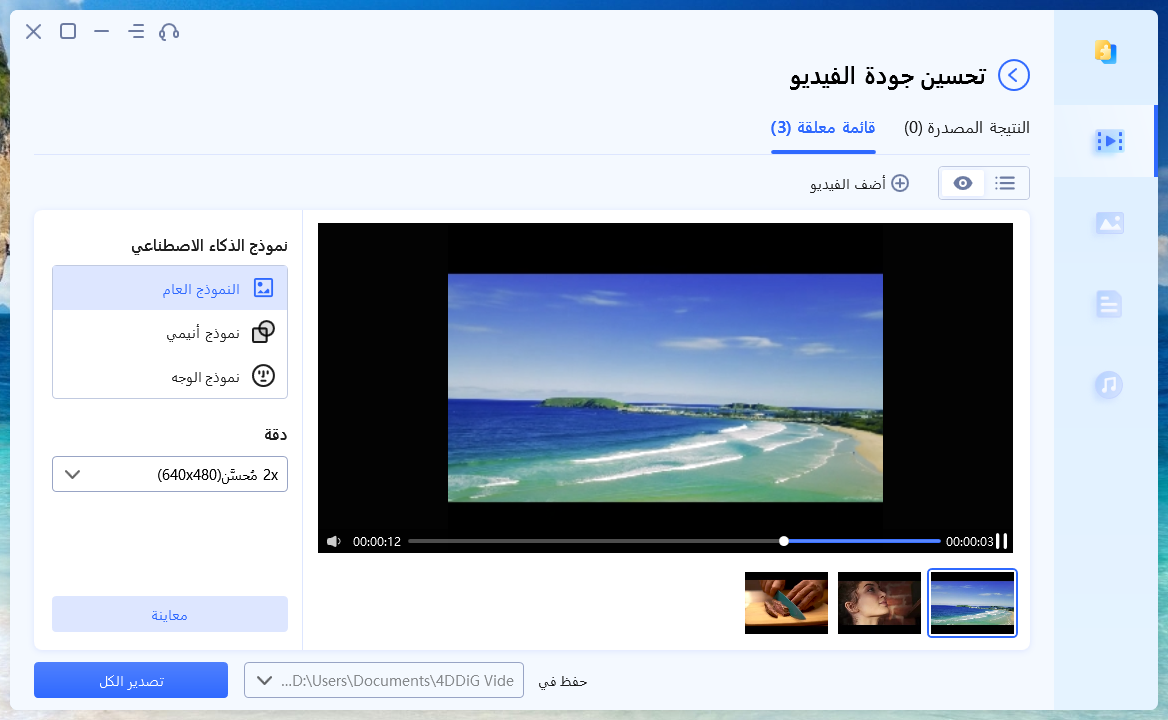Click the headphones support icon
Screen dimensions: 1168x720
pyautogui.click(x=169, y=31)
